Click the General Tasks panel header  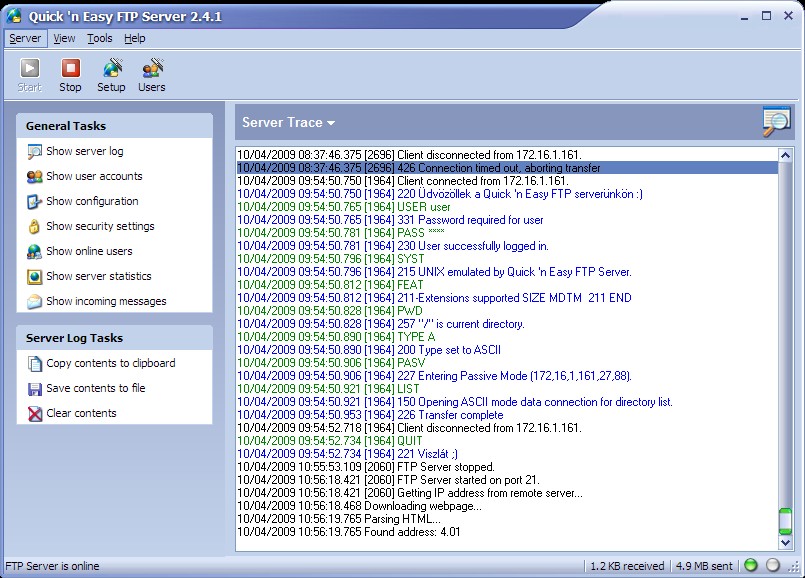[114, 126]
